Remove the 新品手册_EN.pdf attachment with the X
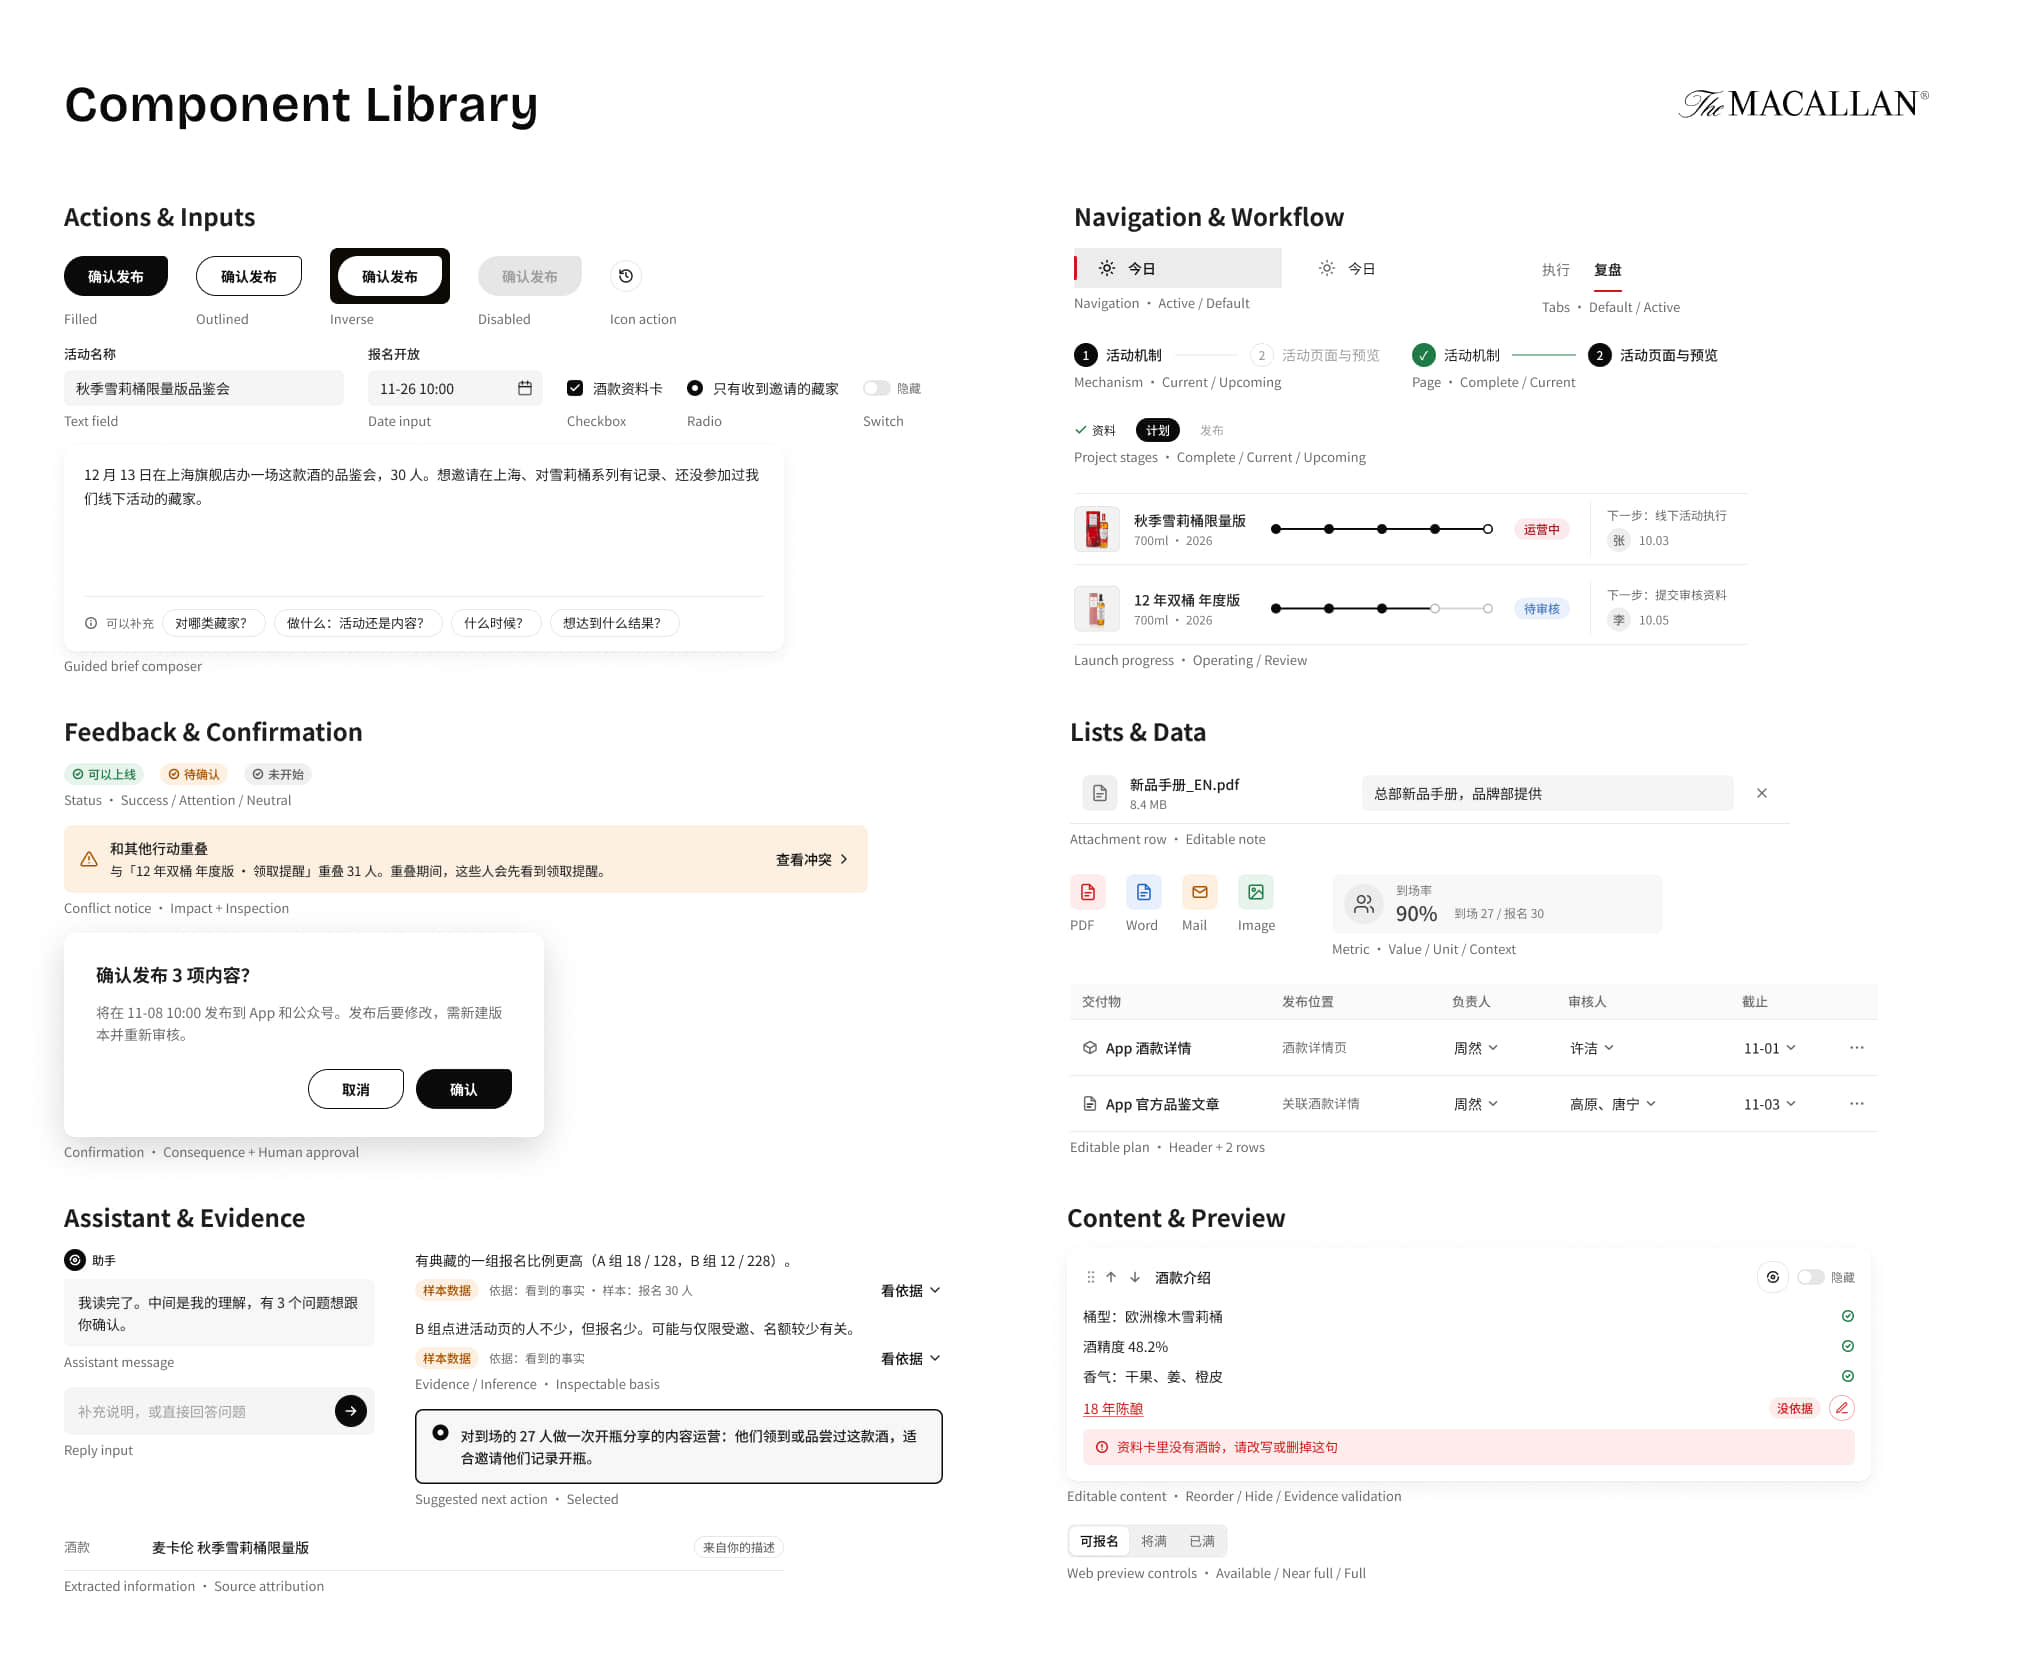Screen dimensions: 2040x1656 [x=1762, y=793]
